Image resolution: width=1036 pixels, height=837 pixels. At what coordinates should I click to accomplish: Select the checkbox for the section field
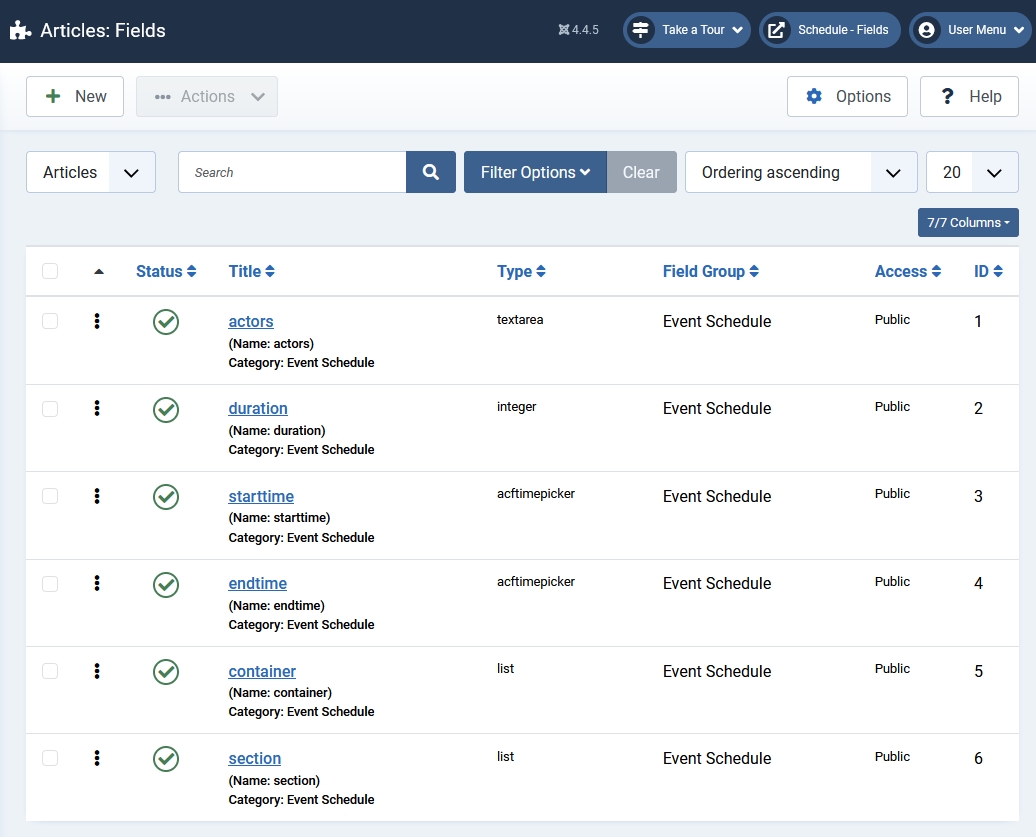50,758
